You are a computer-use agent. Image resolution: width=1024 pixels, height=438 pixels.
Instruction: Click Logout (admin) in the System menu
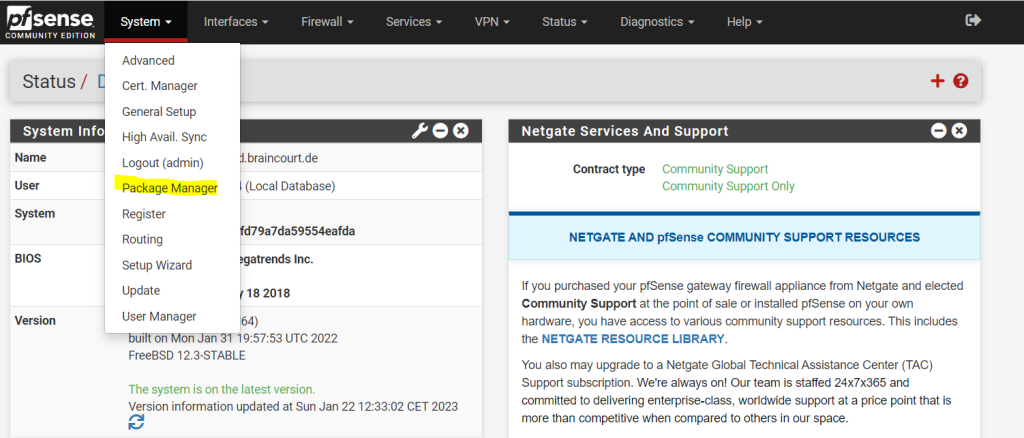[x=172, y=163]
